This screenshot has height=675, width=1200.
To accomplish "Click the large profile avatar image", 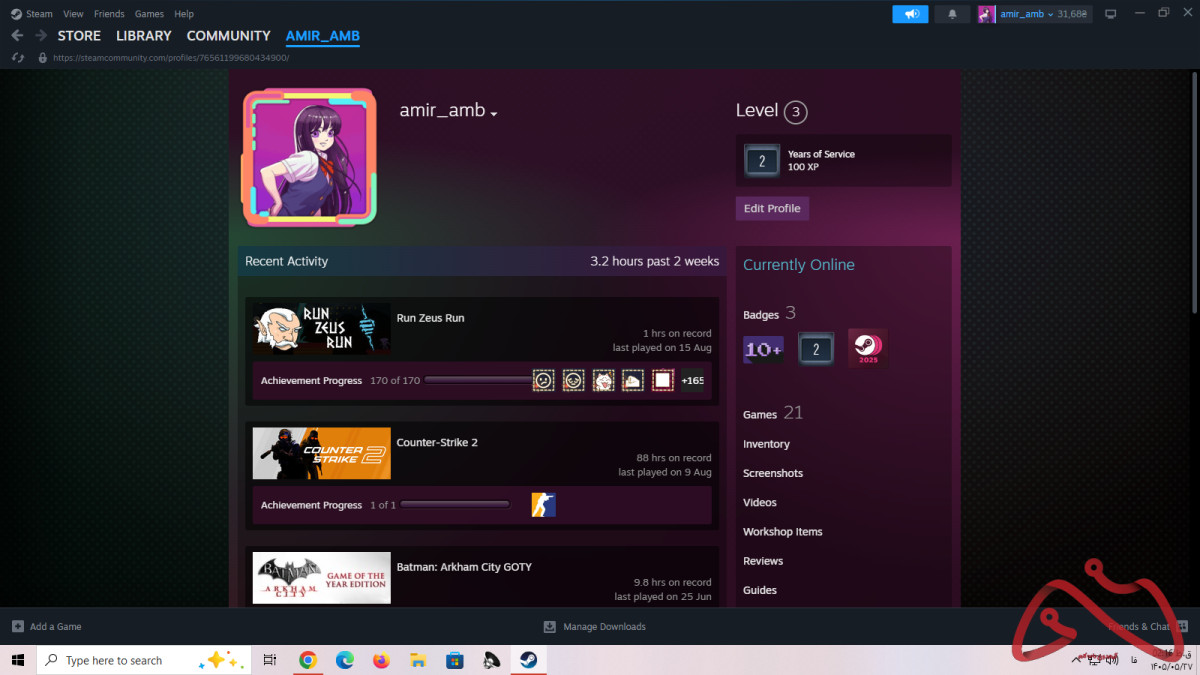I will point(309,157).
